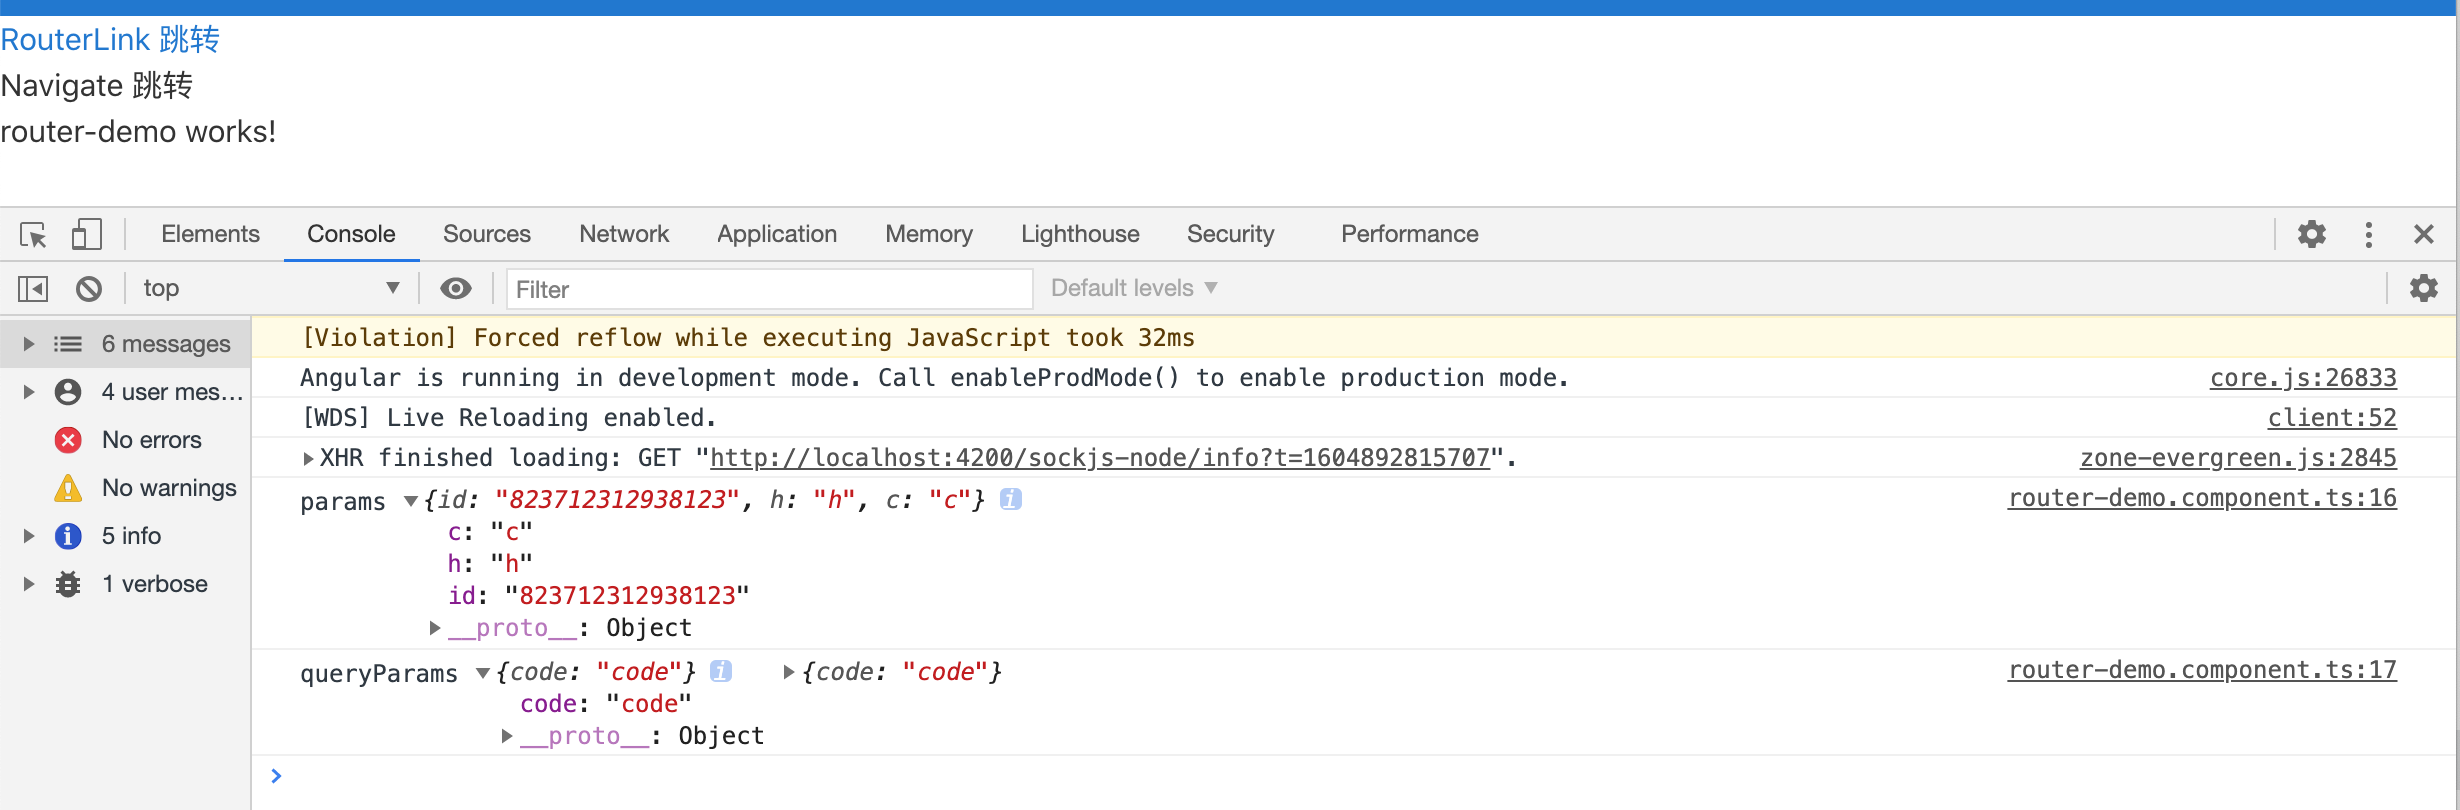Collapse the first queryParams object
Image resolution: width=2460 pixels, height=810 pixels.
[x=483, y=672]
